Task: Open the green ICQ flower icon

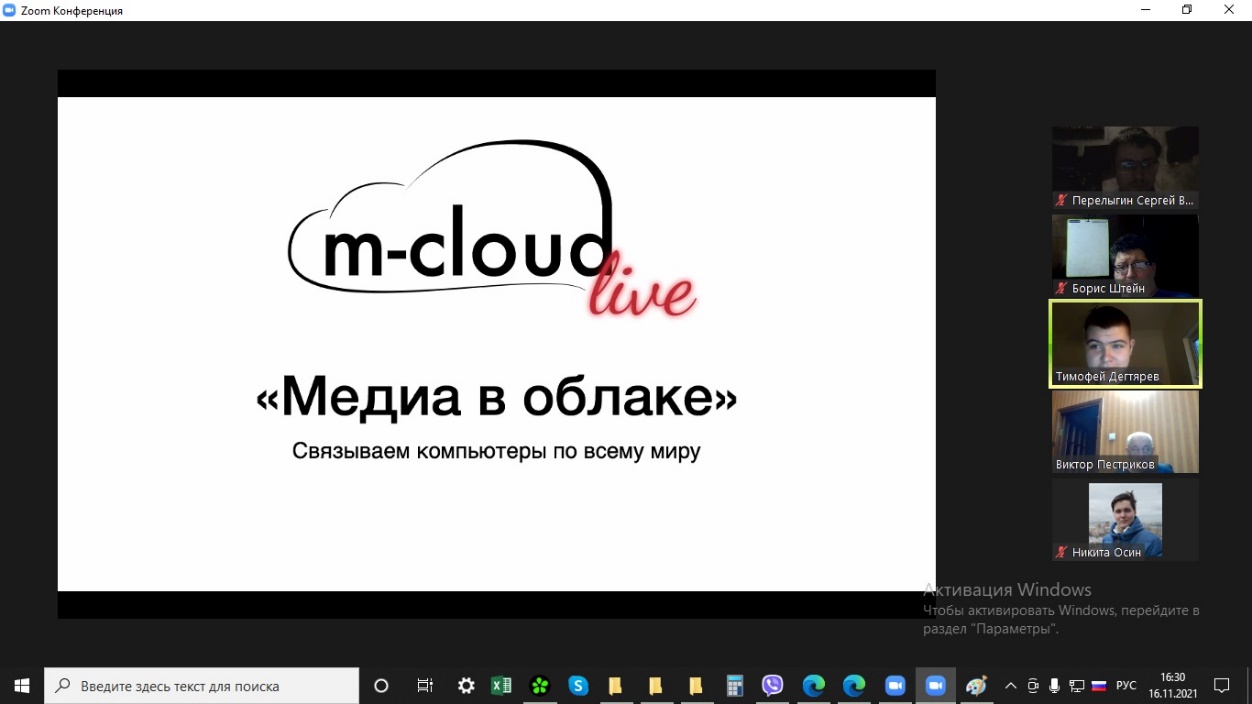Action: tap(540, 686)
